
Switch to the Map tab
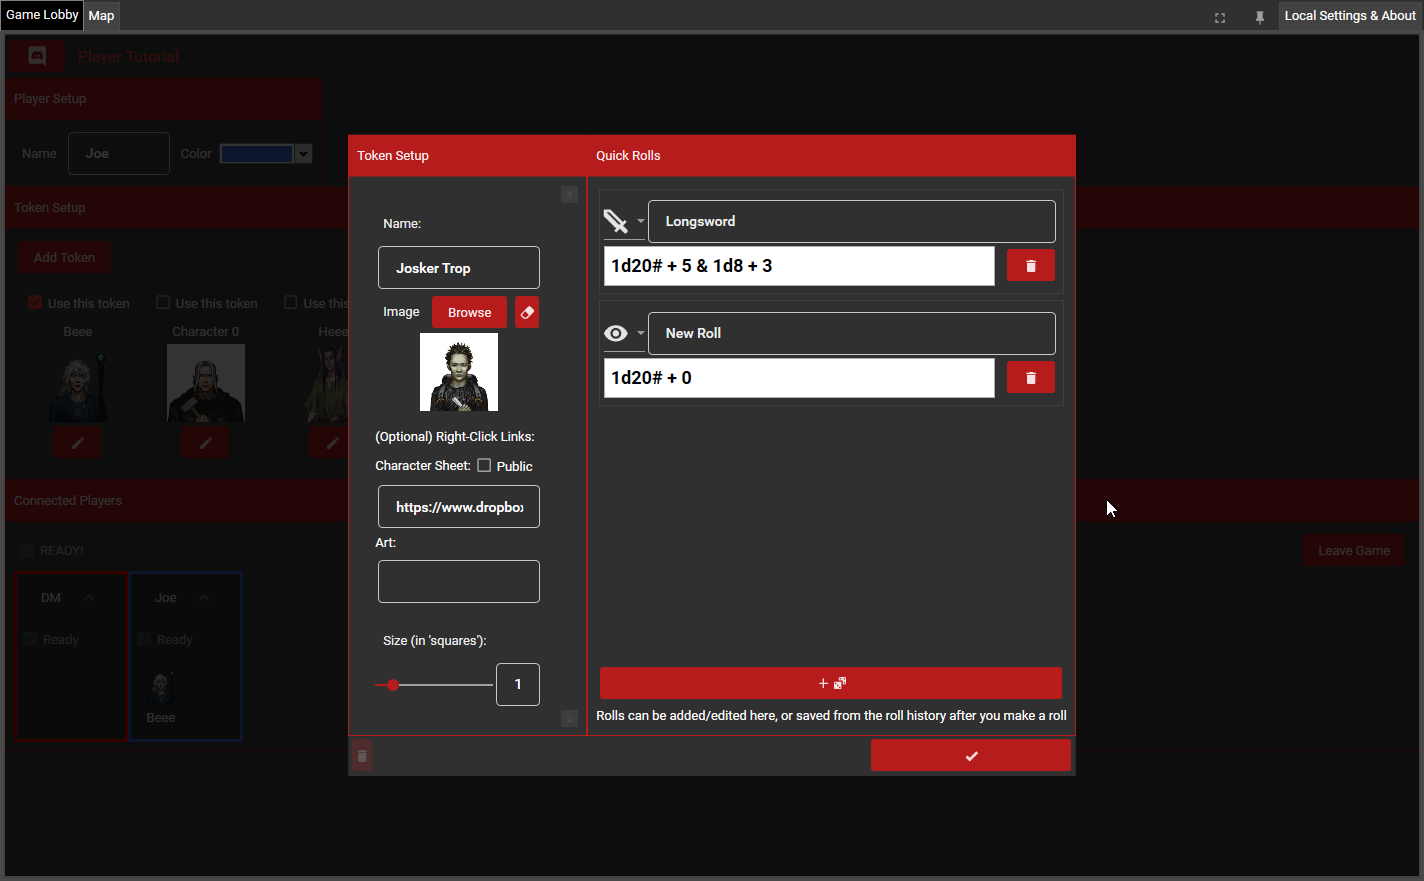[x=101, y=15]
